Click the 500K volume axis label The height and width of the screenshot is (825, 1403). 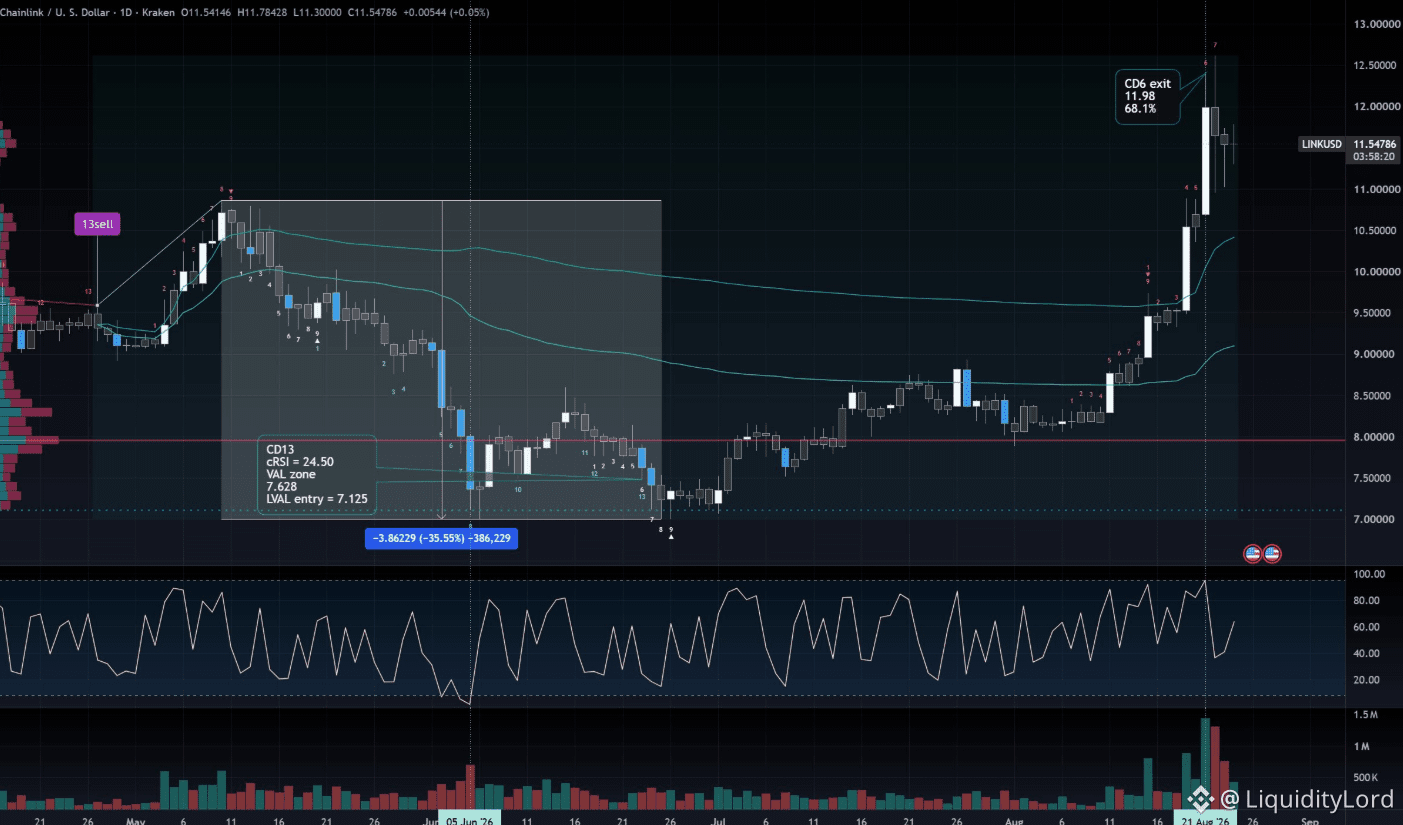click(1365, 779)
